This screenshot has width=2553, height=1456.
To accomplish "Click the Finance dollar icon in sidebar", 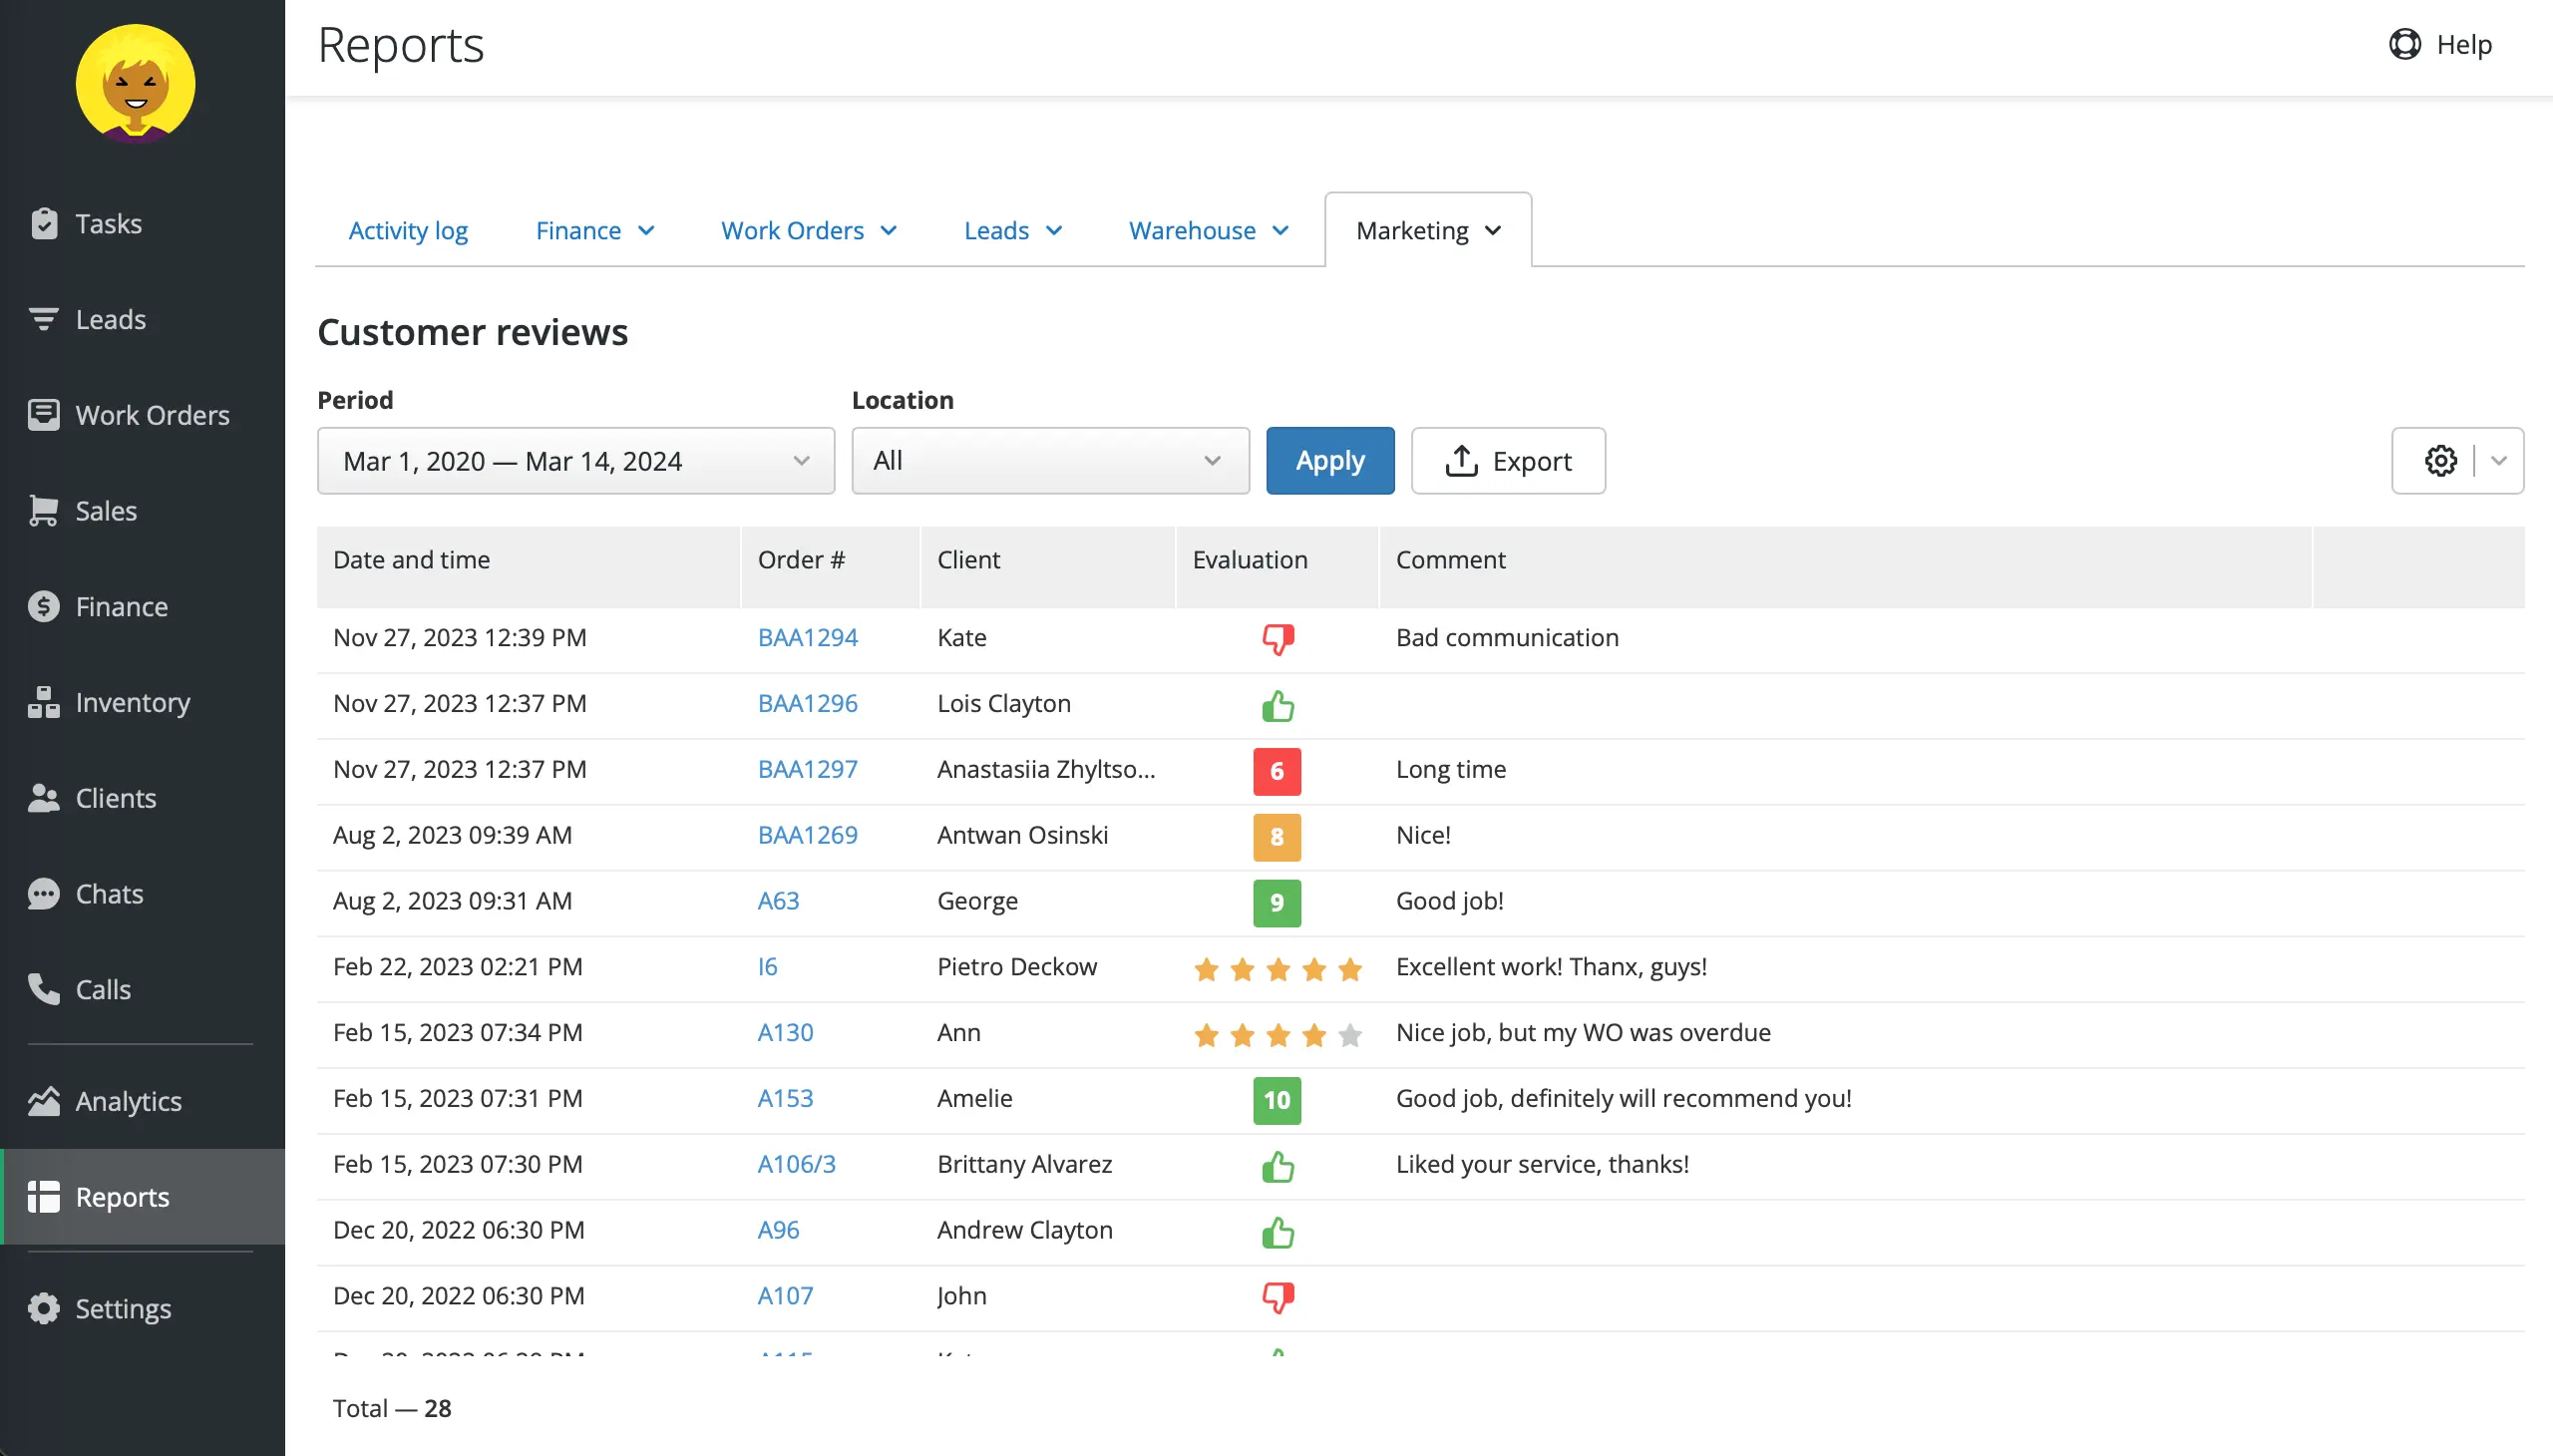I will (x=44, y=607).
